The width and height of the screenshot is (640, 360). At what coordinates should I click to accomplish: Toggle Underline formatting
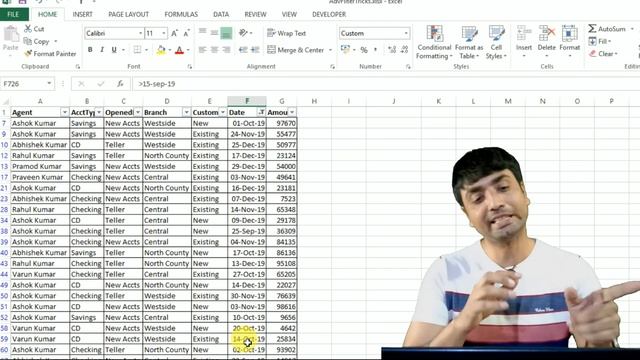click(x=114, y=50)
